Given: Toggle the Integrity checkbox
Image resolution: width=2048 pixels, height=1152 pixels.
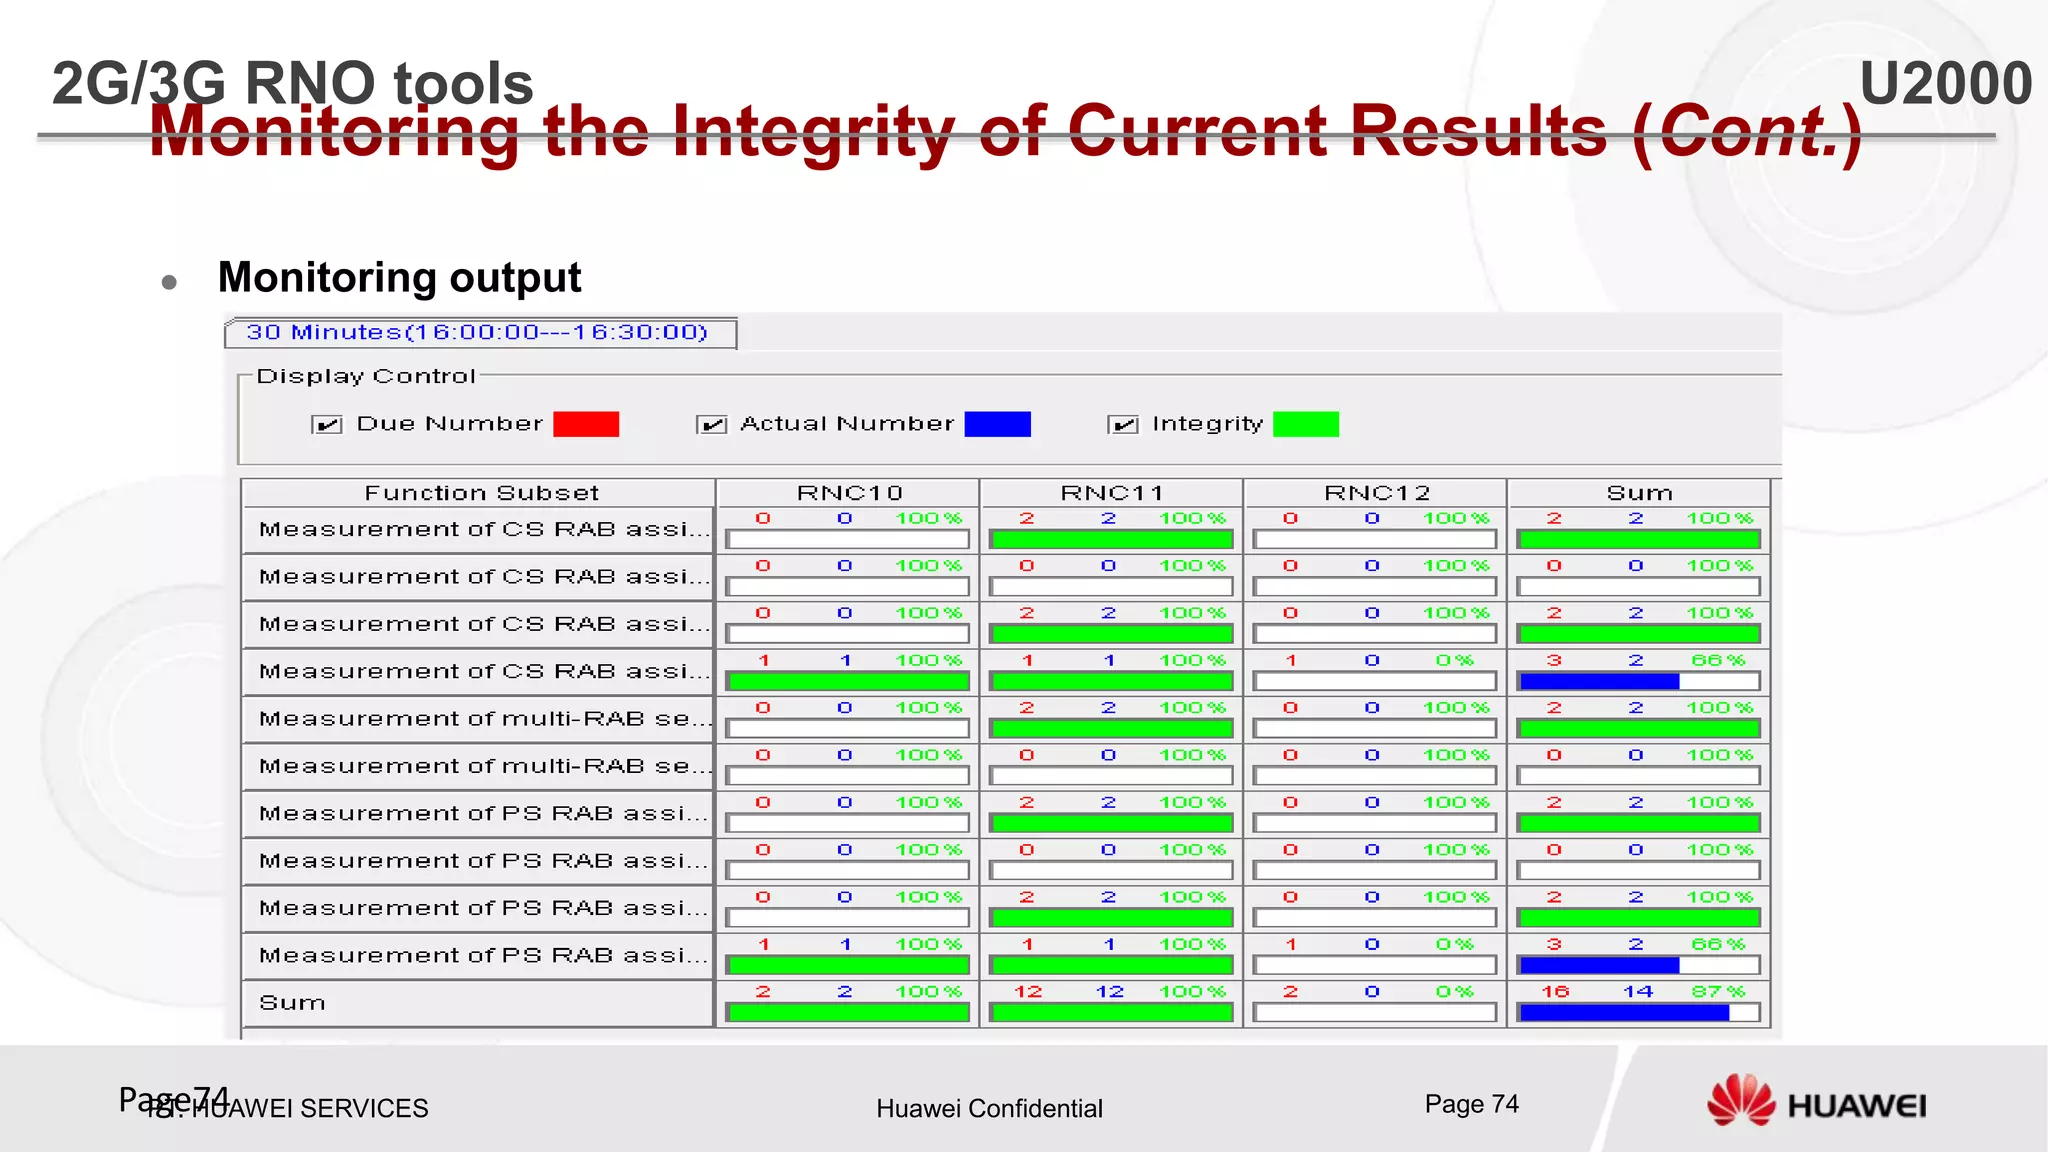Looking at the screenshot, I should click(x=1123, y=425).
